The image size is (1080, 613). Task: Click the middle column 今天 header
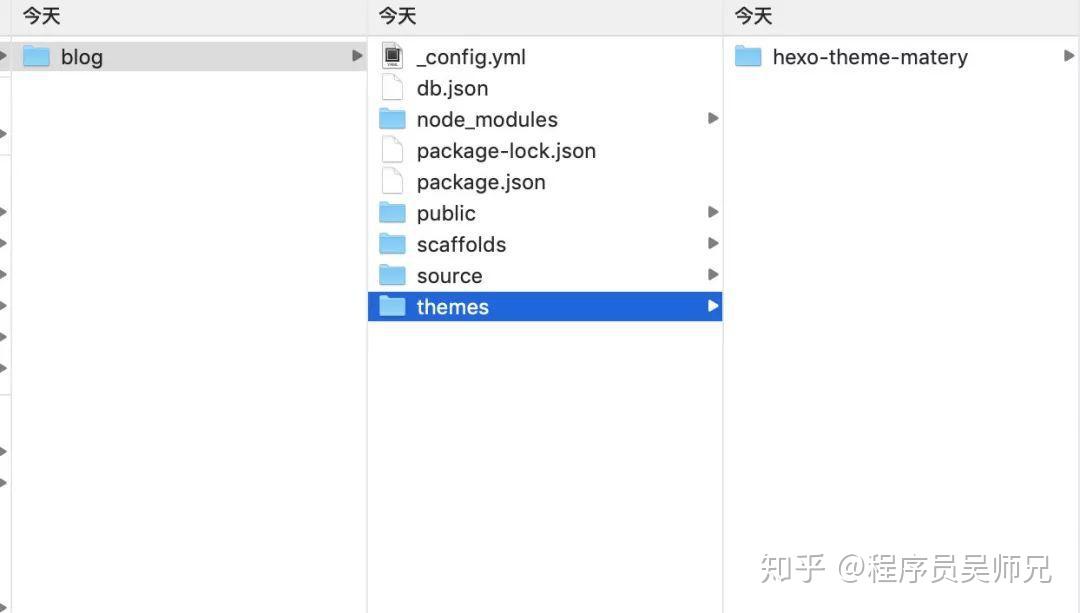click(398, 16)
